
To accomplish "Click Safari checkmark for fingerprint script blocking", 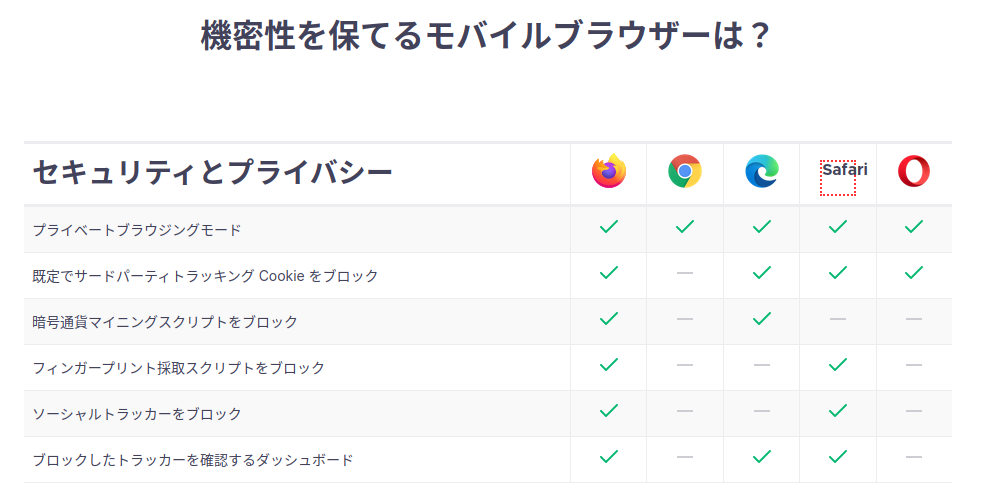I will tap(838, 365).
